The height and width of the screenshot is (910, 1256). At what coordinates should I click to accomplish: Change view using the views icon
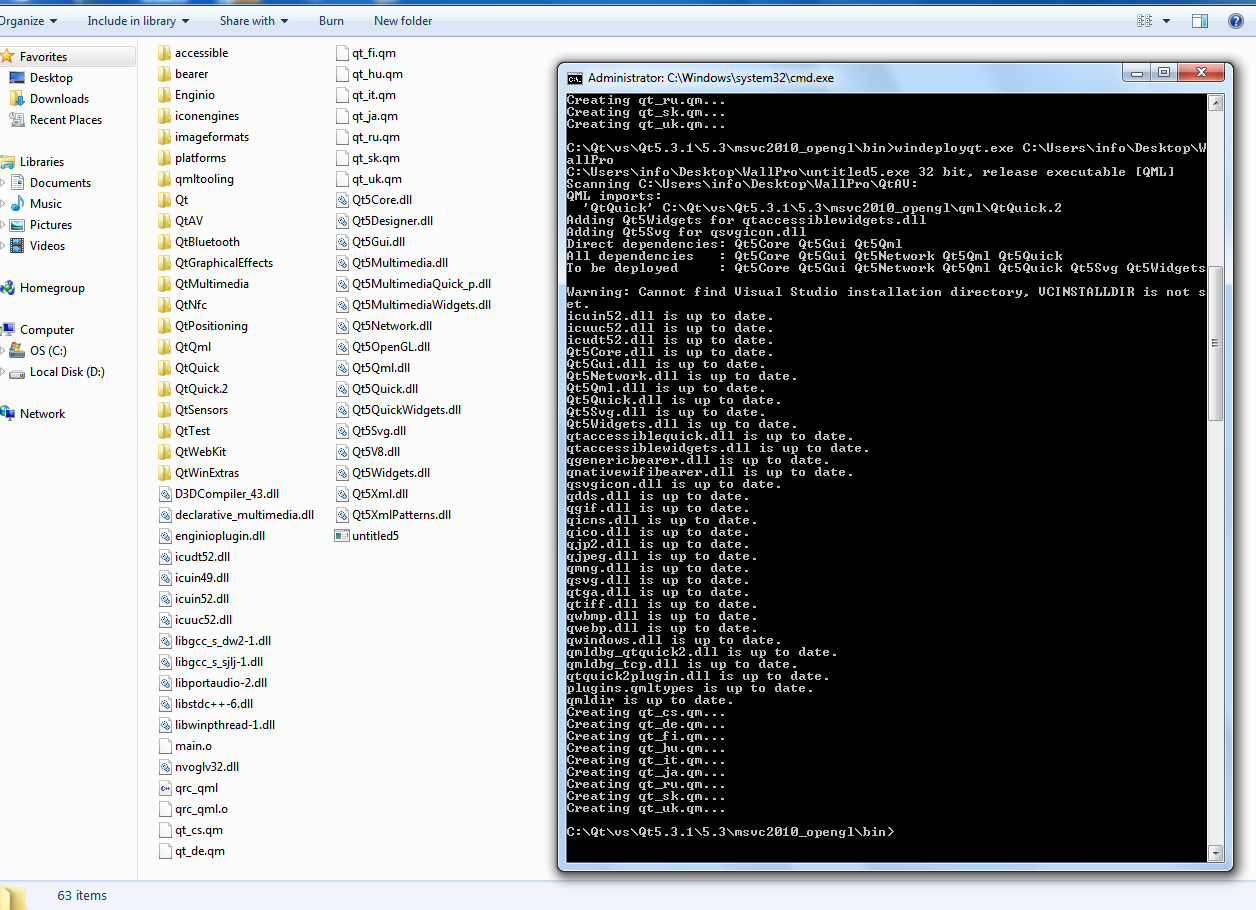coord(1145,20)
